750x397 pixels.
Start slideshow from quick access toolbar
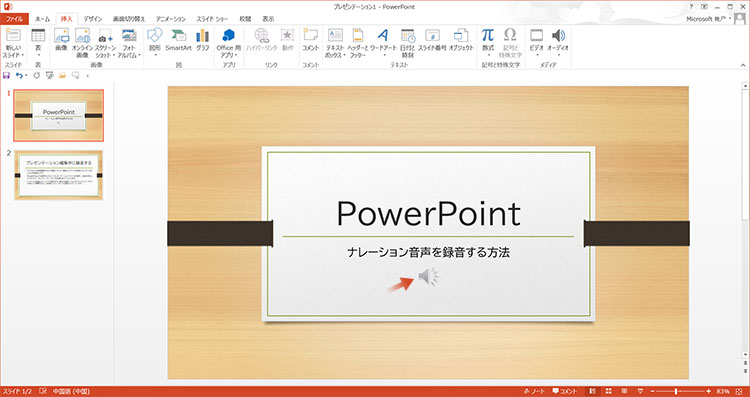tap(49, 75)
